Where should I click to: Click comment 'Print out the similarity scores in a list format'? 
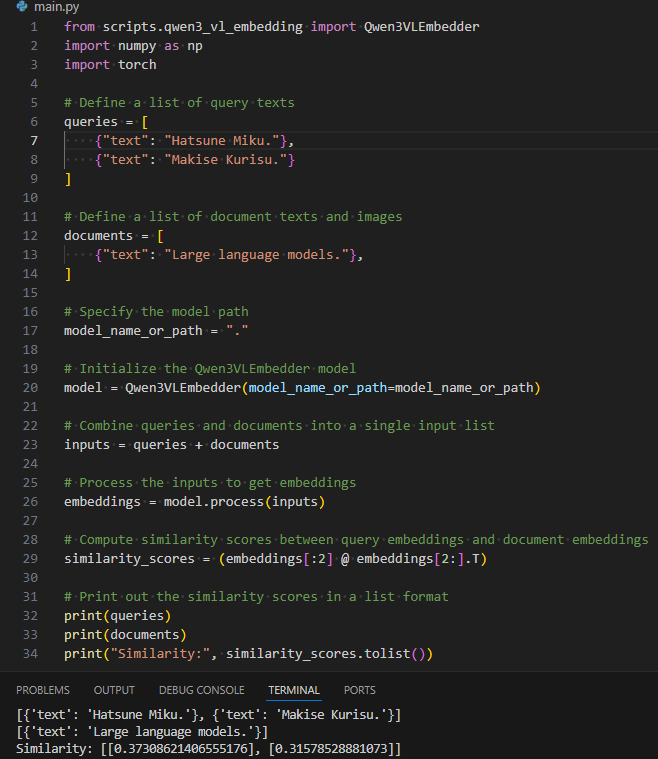click(256, 597)
